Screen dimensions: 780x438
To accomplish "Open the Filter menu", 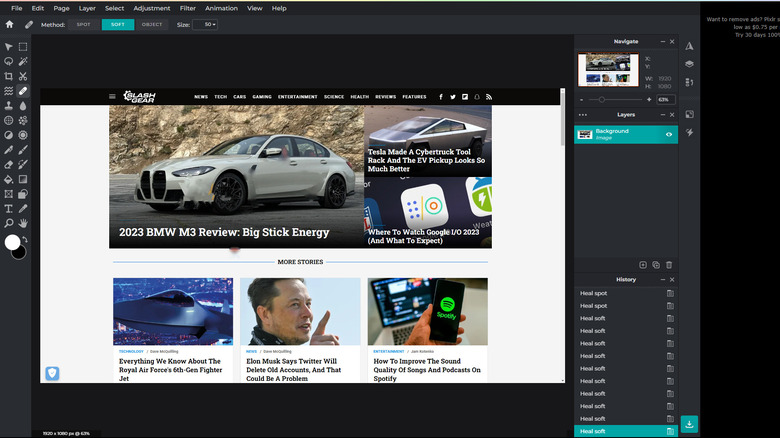I will coord(187,8).
